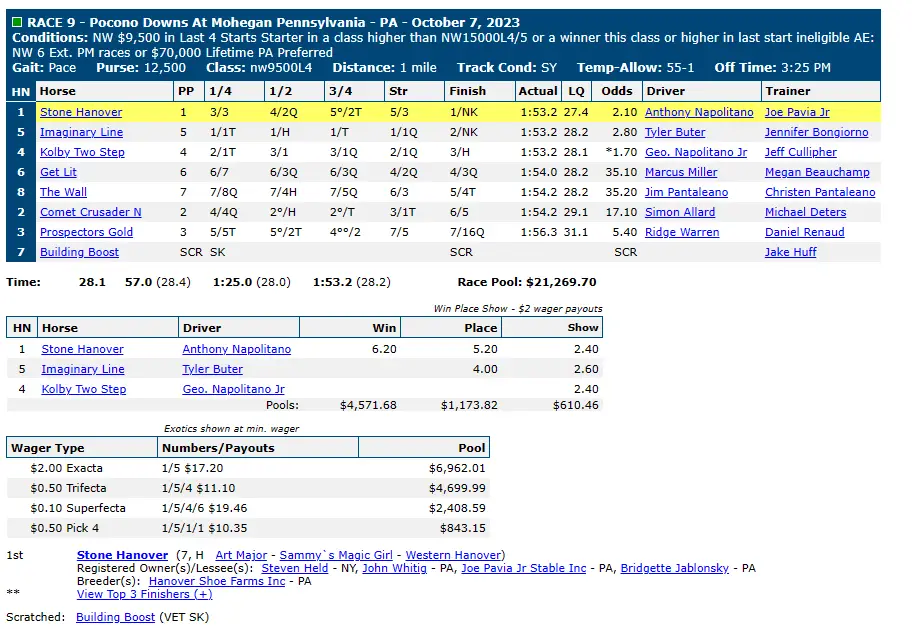This screenshot has width=912, height=629.
Task: Open owner John Whitig link
Action: (394, 568)
